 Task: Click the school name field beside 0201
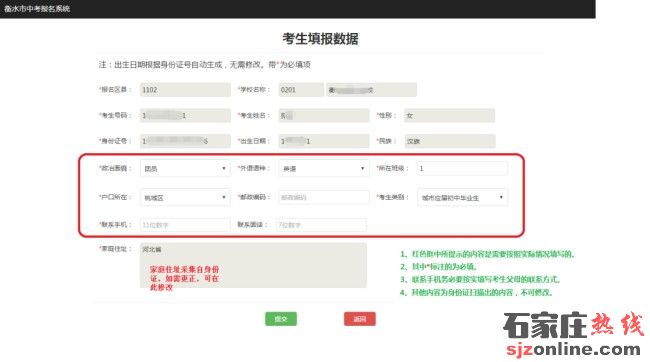[x=371, y=90]
